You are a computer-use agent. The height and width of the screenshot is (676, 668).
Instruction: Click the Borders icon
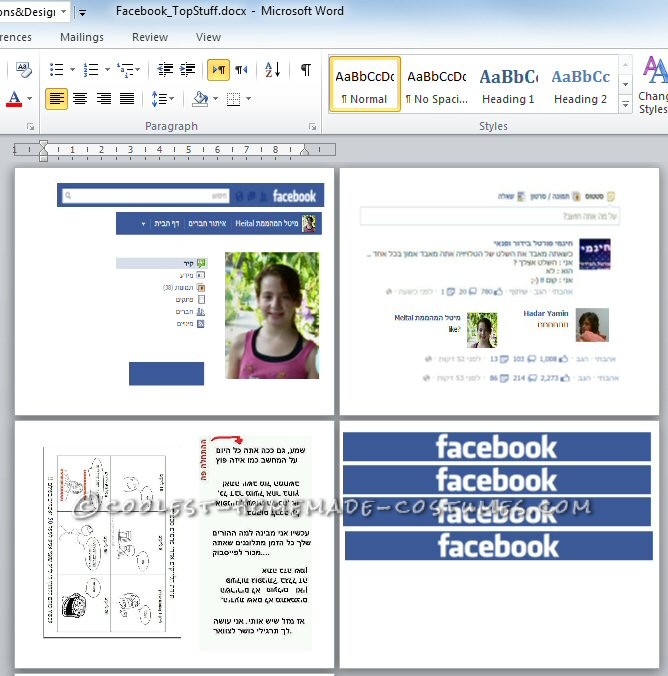coord(233,99)
